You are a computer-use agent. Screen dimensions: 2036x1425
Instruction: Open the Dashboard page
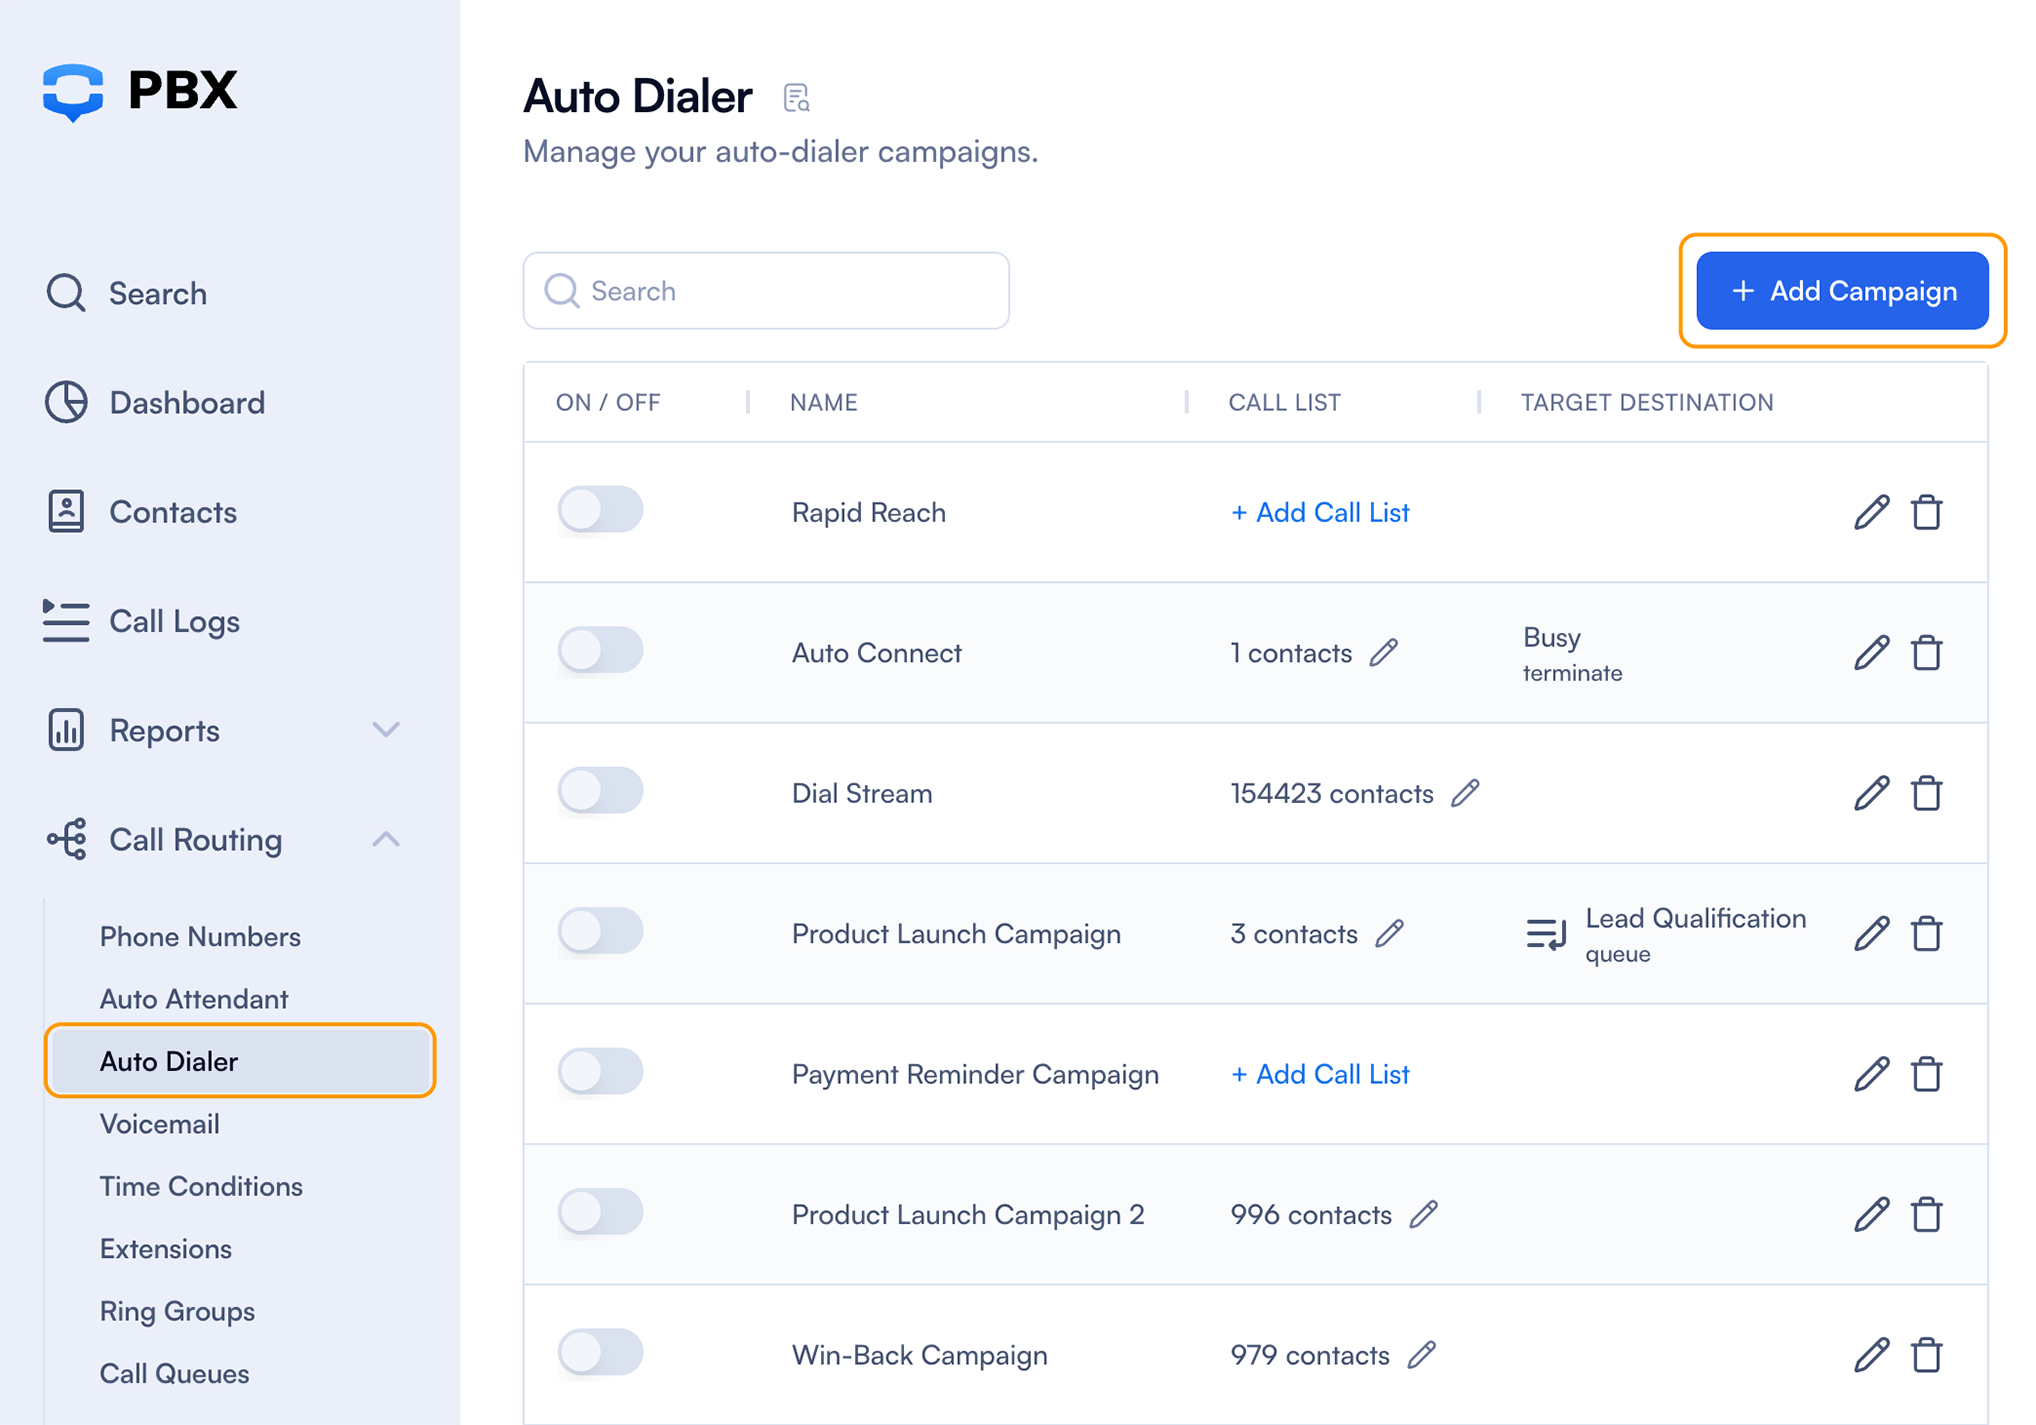[x=186, y=403]
